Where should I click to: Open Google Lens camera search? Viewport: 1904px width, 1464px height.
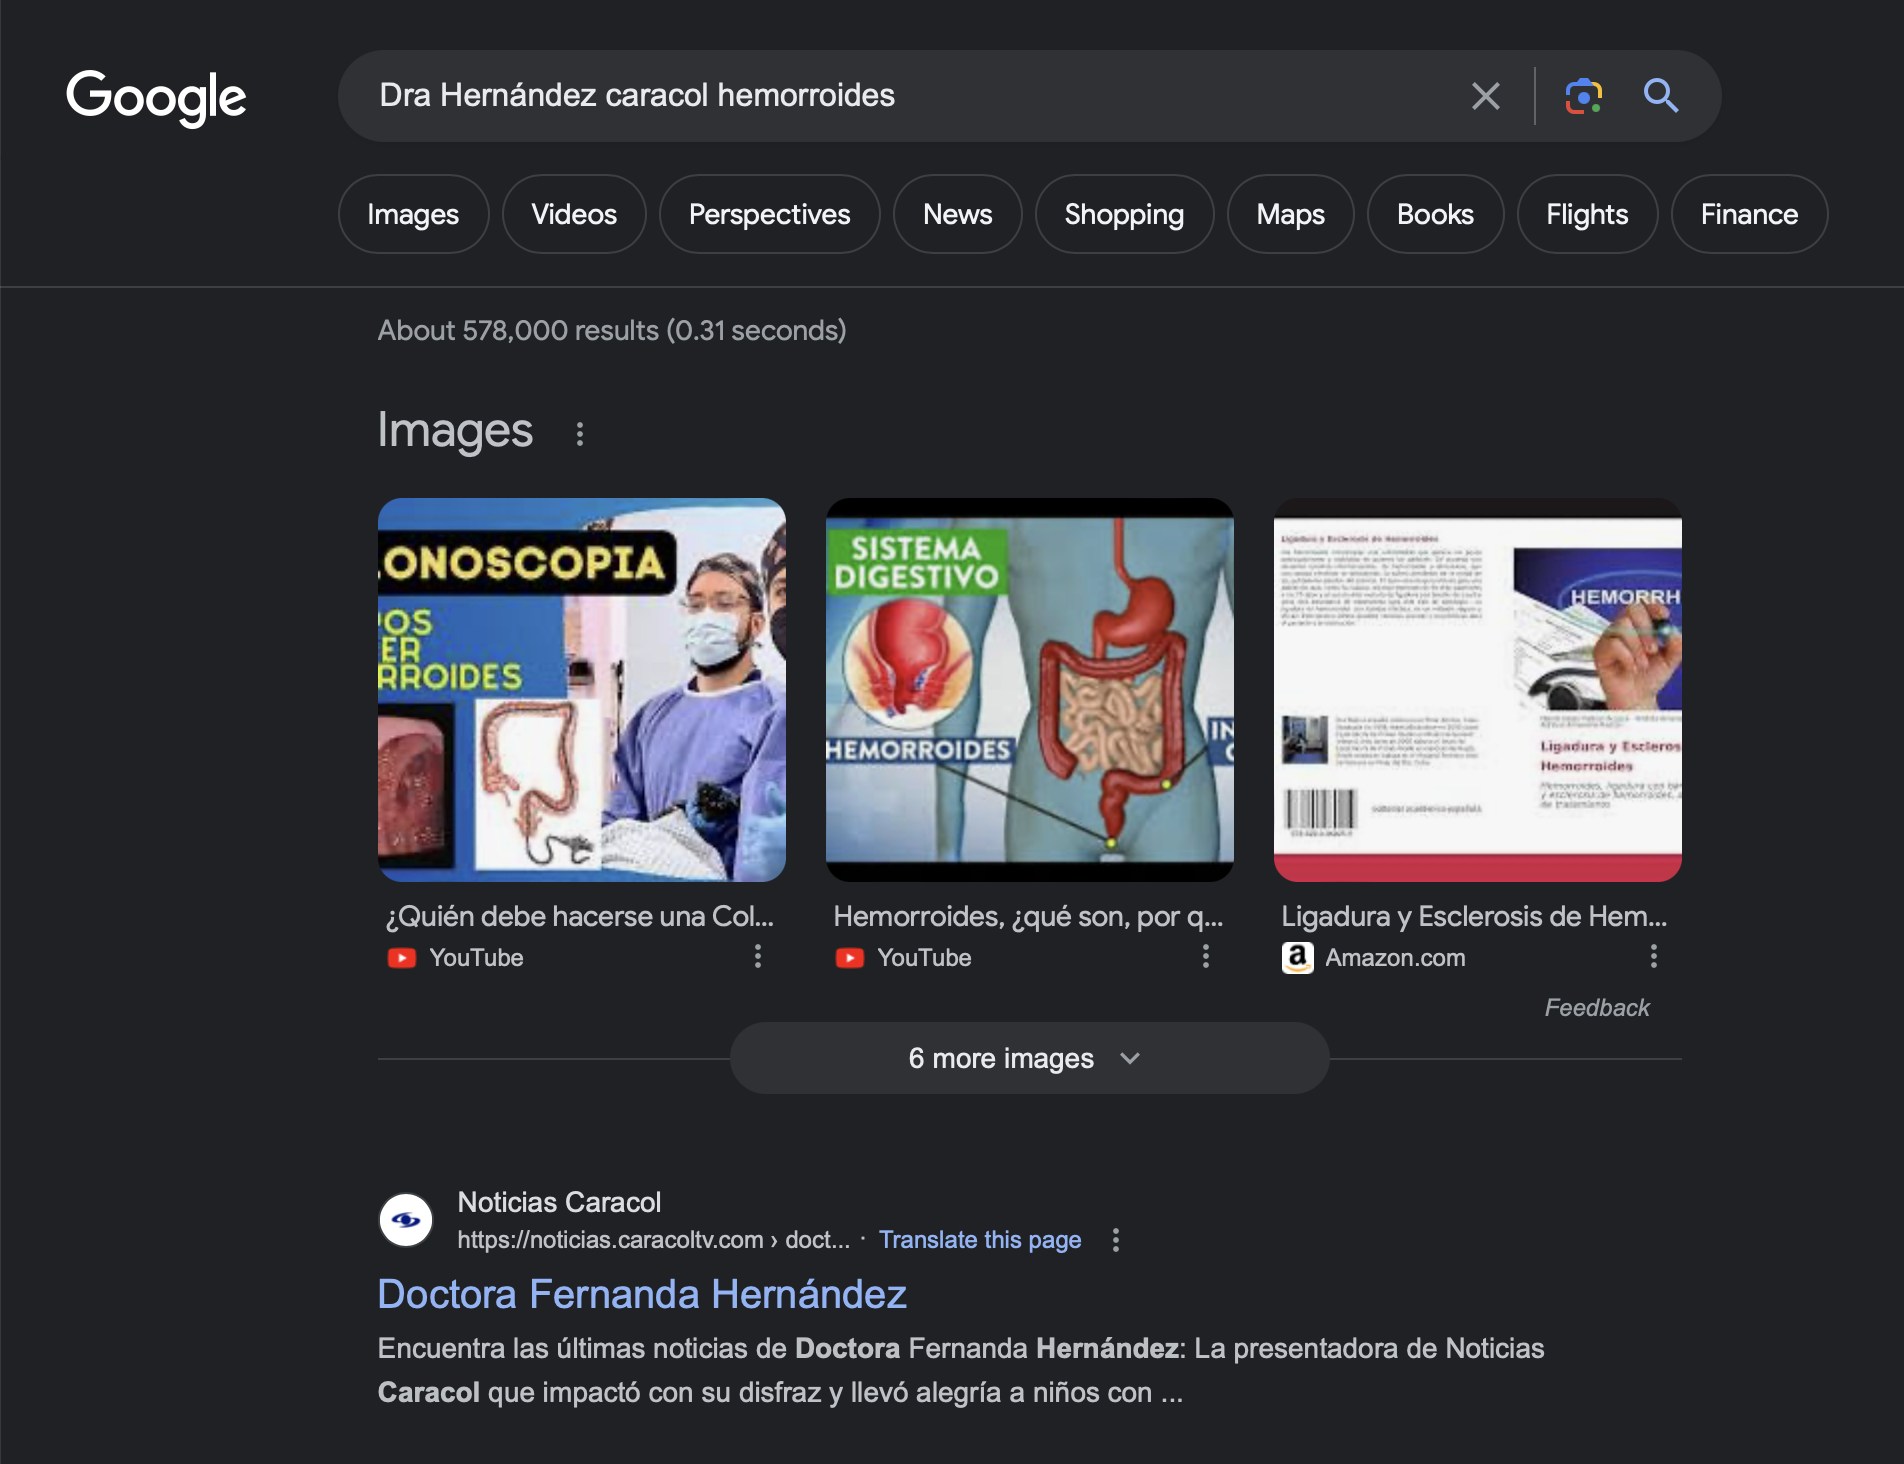[1583, 96]
